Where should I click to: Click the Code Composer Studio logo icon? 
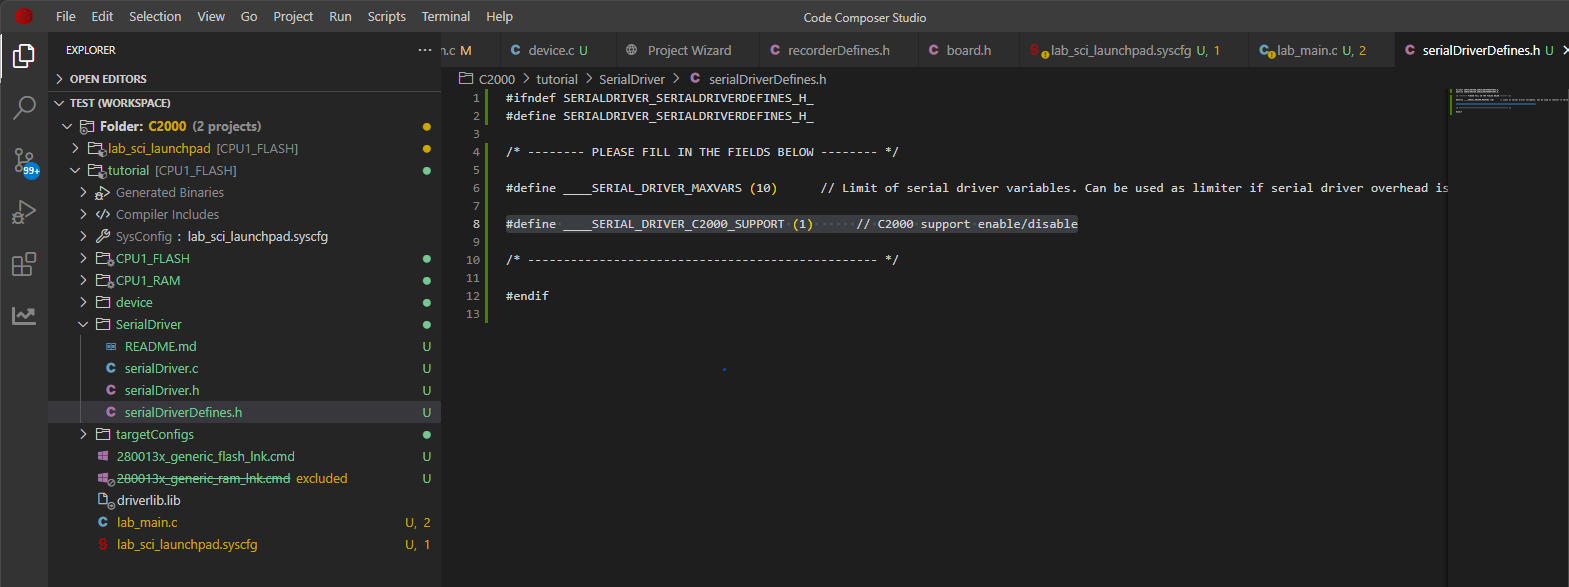(24, 16)
